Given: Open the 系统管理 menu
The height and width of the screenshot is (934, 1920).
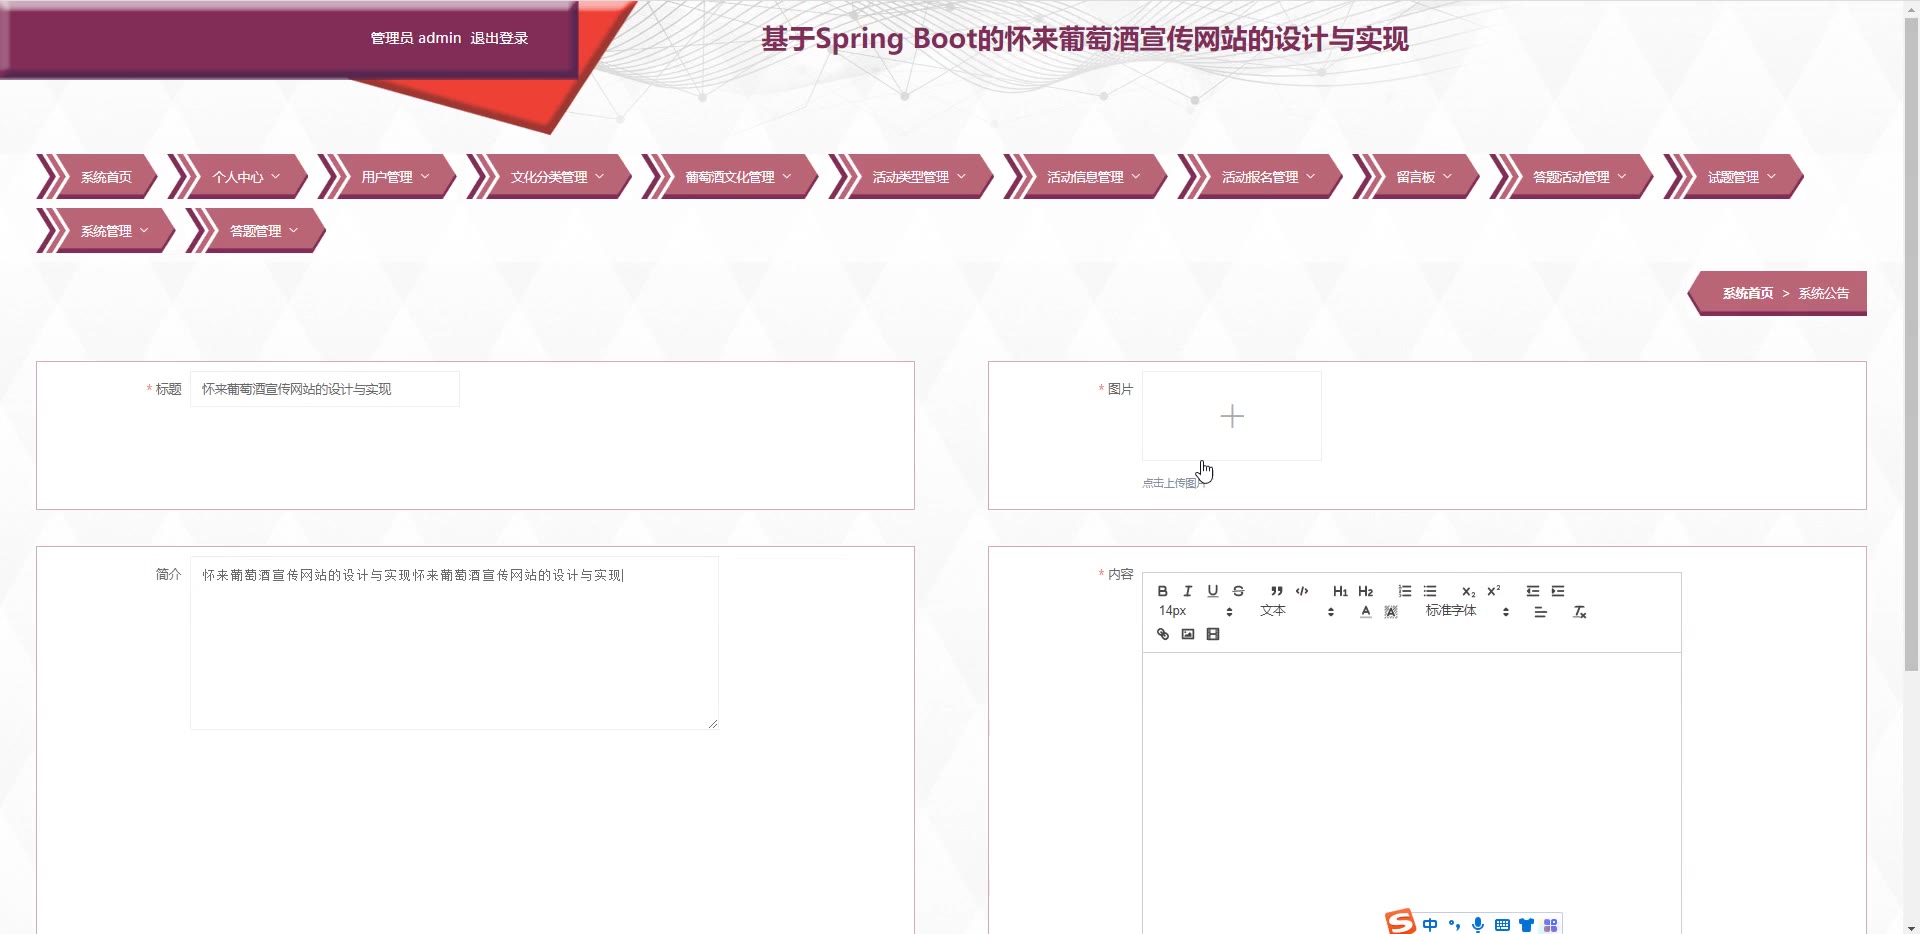Looking at the screenshot, I should coord(106,231).
